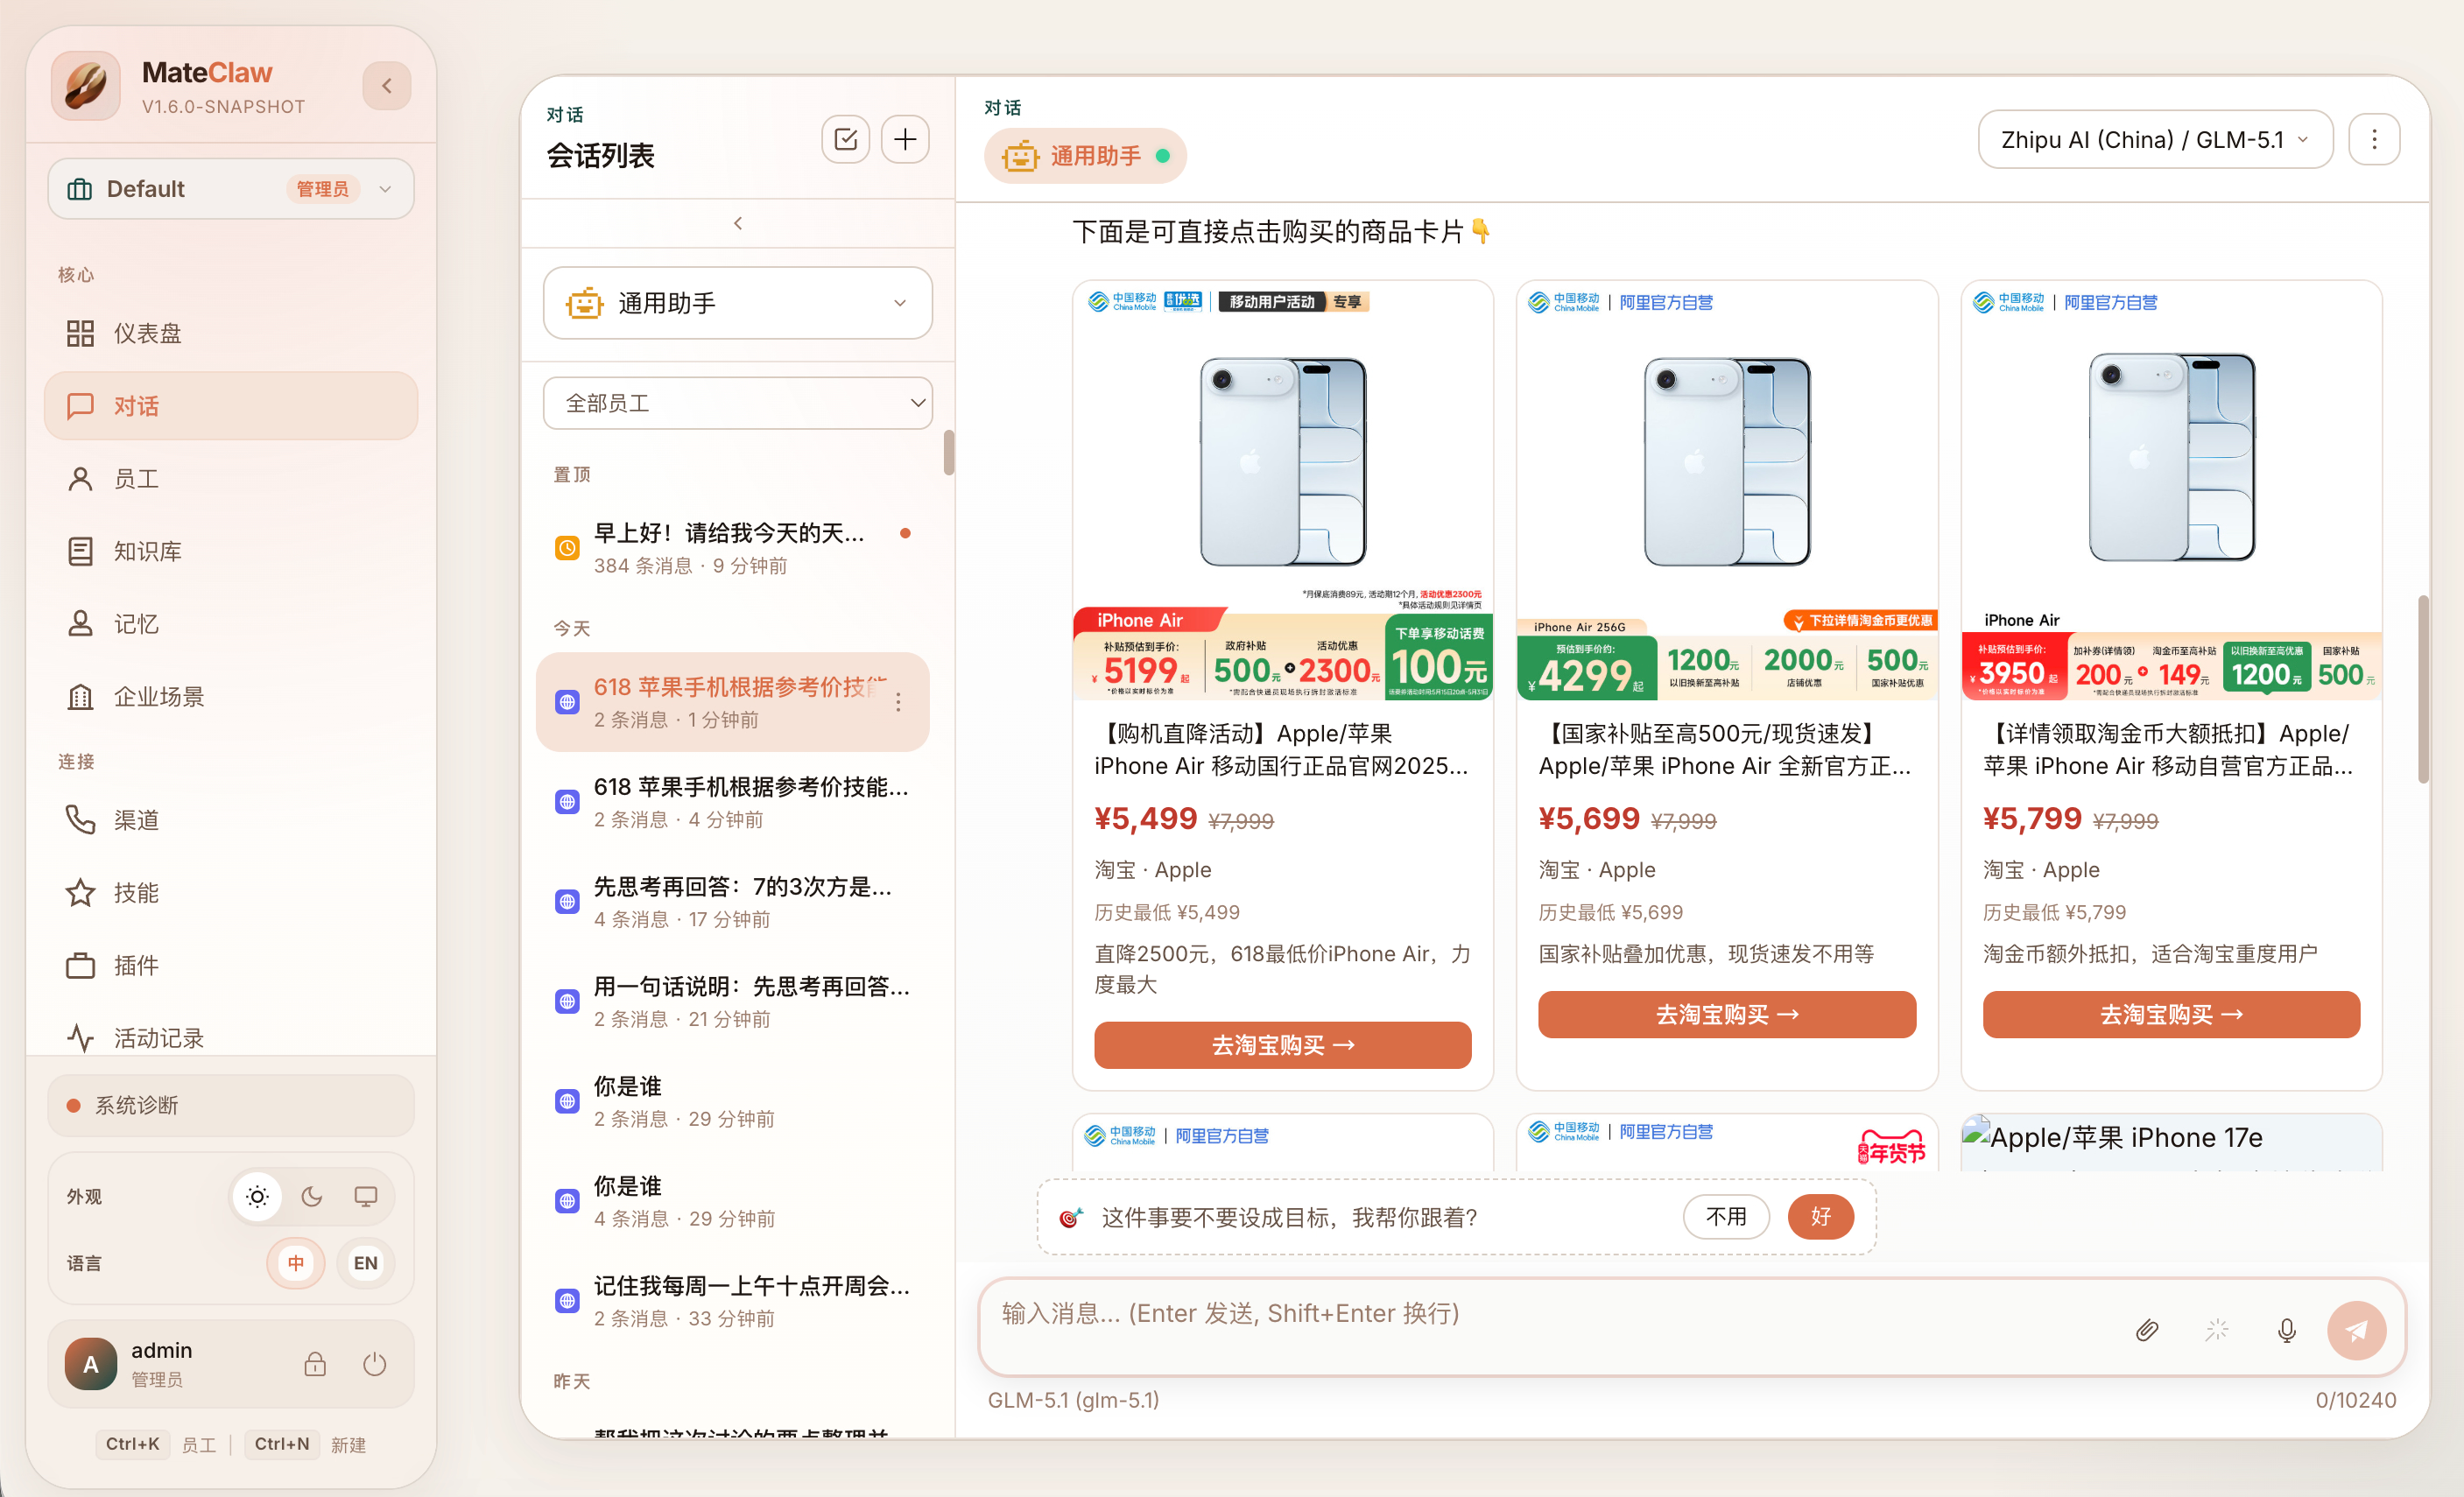Open the 全部员工 filter dropdown

(x=738, y=403)
